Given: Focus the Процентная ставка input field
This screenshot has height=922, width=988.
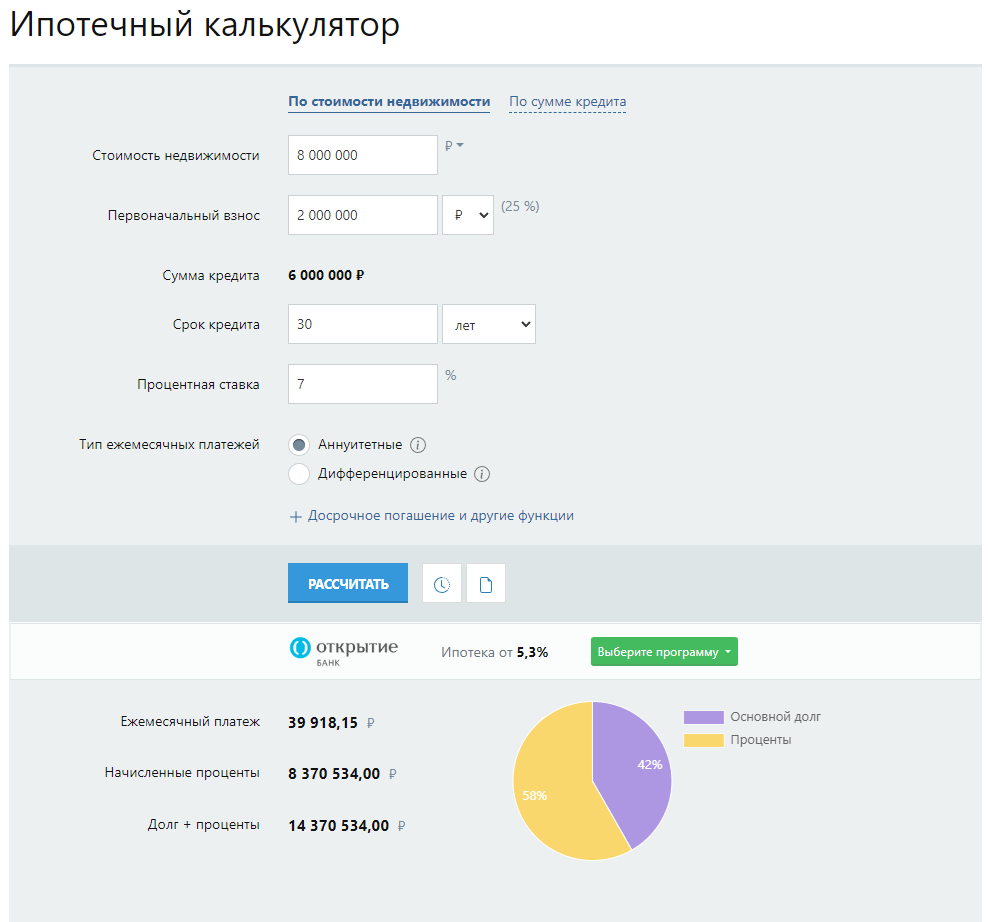Looking at the screenshot, I should coord(362,384).
